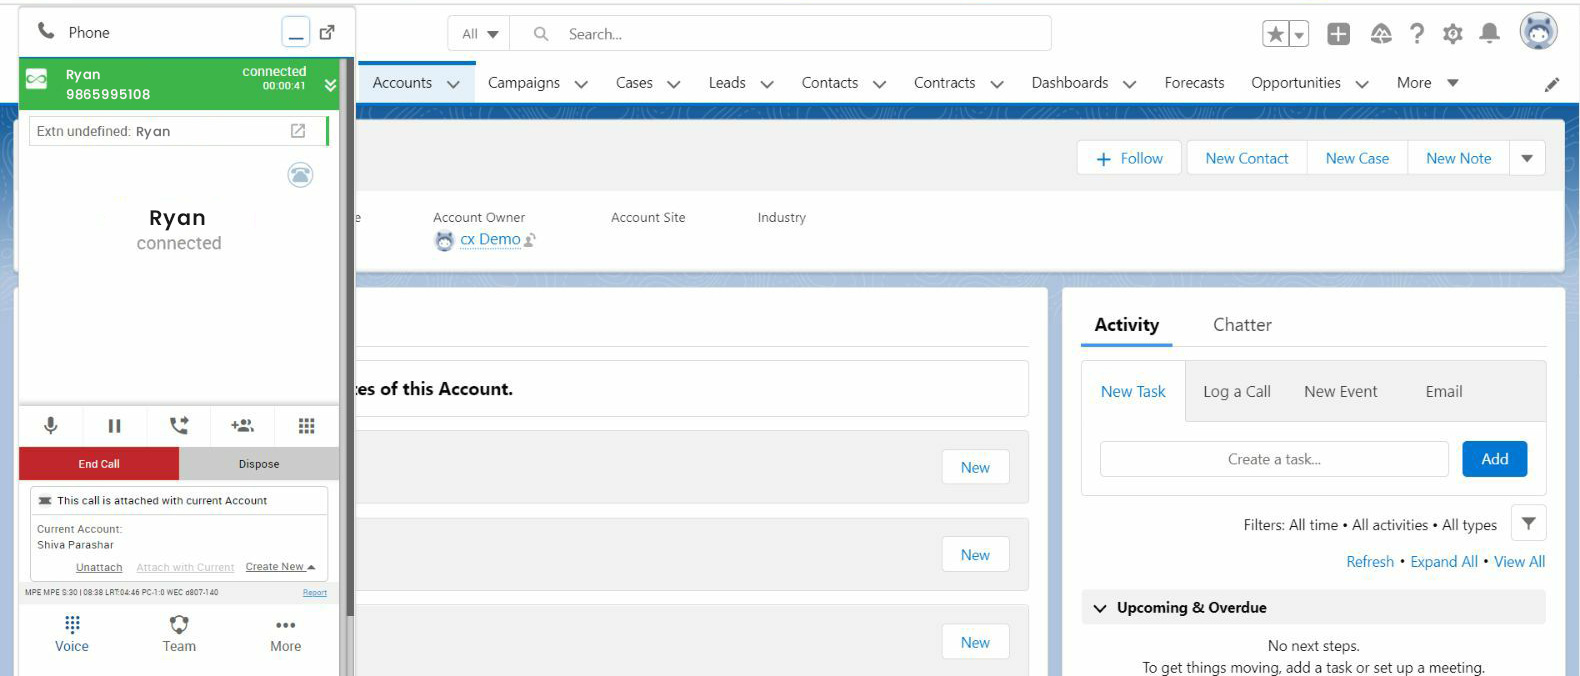This screenshot has width=1580, height=676.
Task: Refresh the activity timeline
Action: click(1370, 562)
